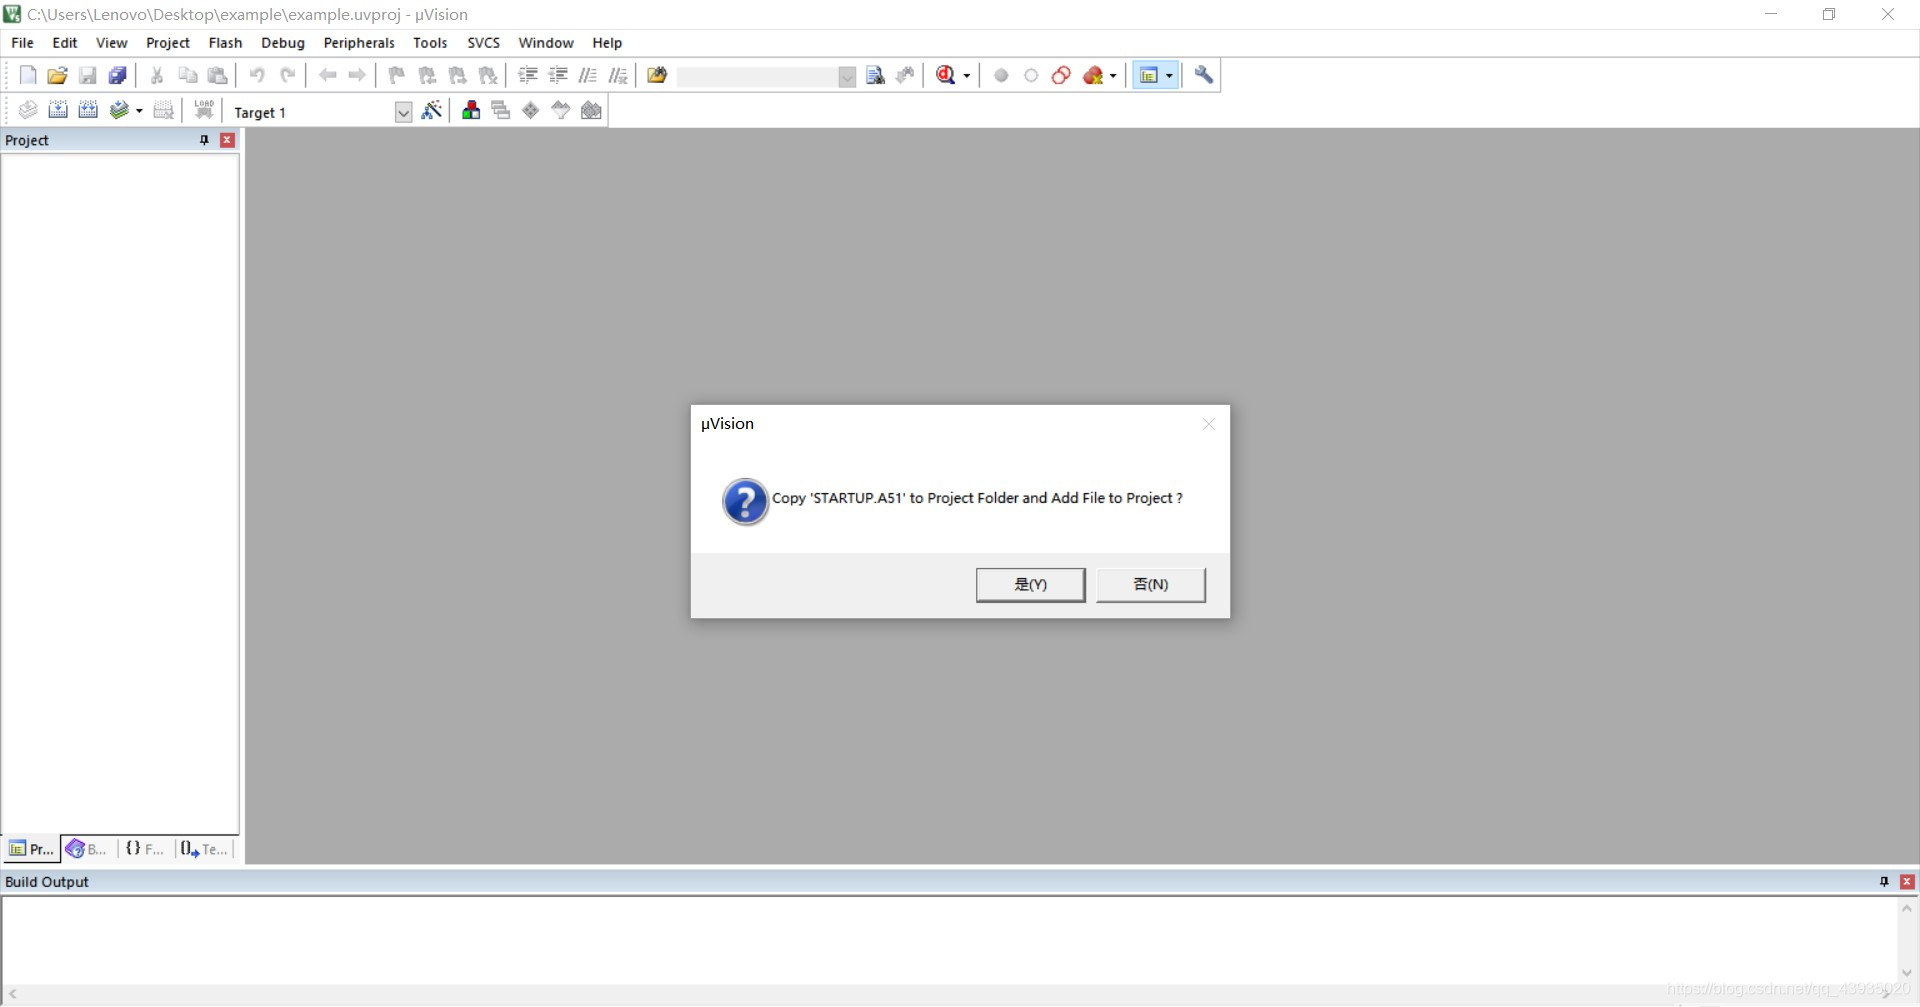Navigate forwards with the right arrow icon
1920x1007 pixels.
coord(357,75)
